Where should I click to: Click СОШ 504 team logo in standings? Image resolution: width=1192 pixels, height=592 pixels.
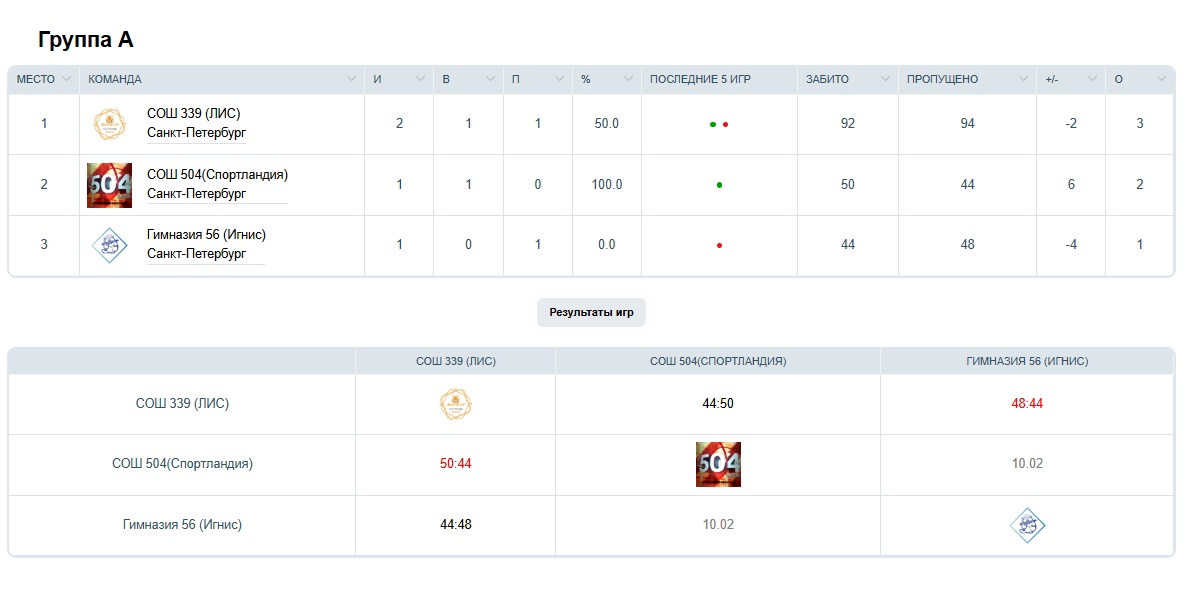(x=110, y=185)
